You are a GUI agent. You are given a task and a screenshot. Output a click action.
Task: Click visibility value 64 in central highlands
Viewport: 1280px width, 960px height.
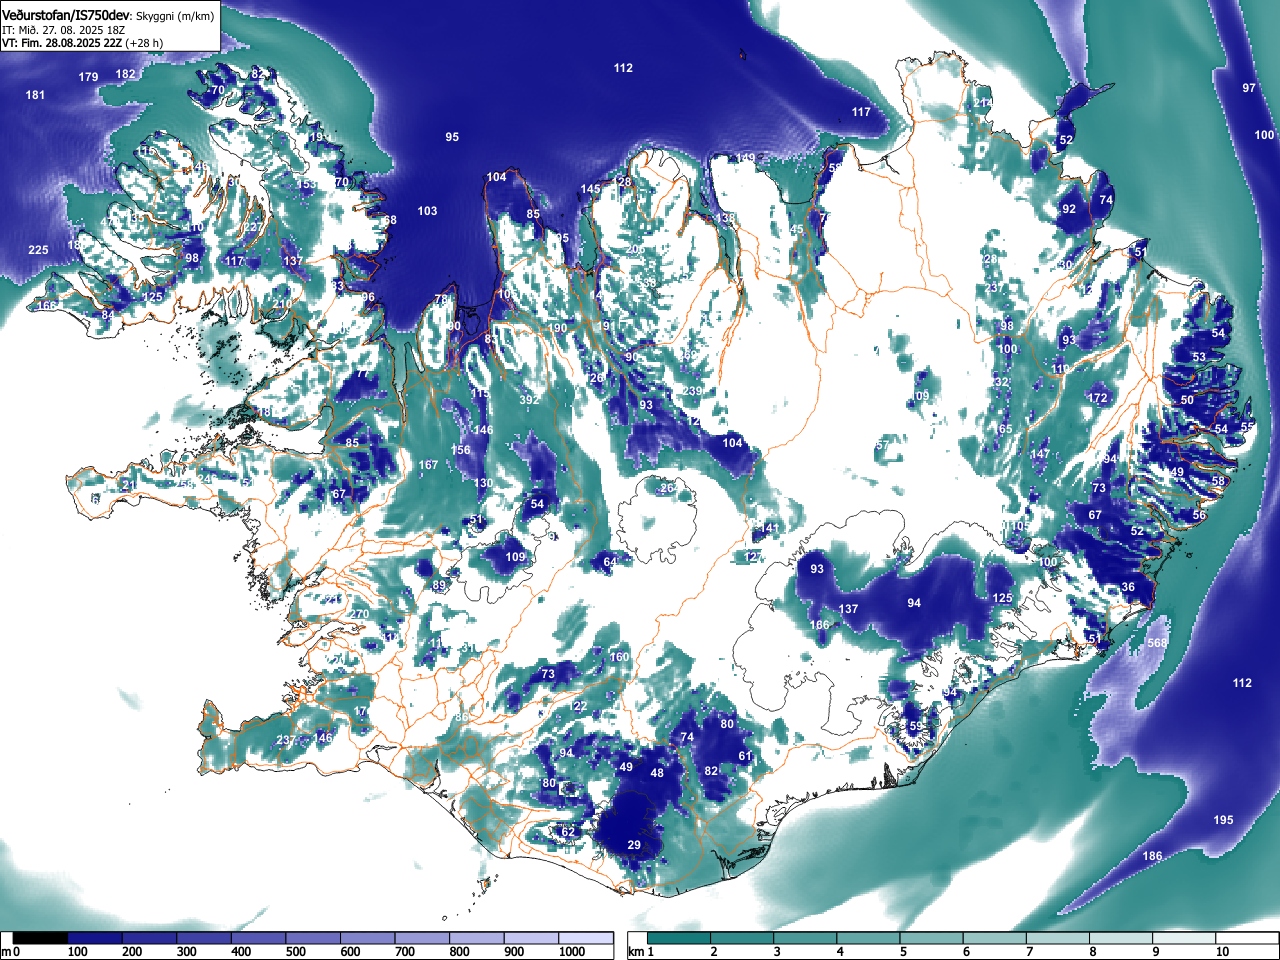point(610,562)
